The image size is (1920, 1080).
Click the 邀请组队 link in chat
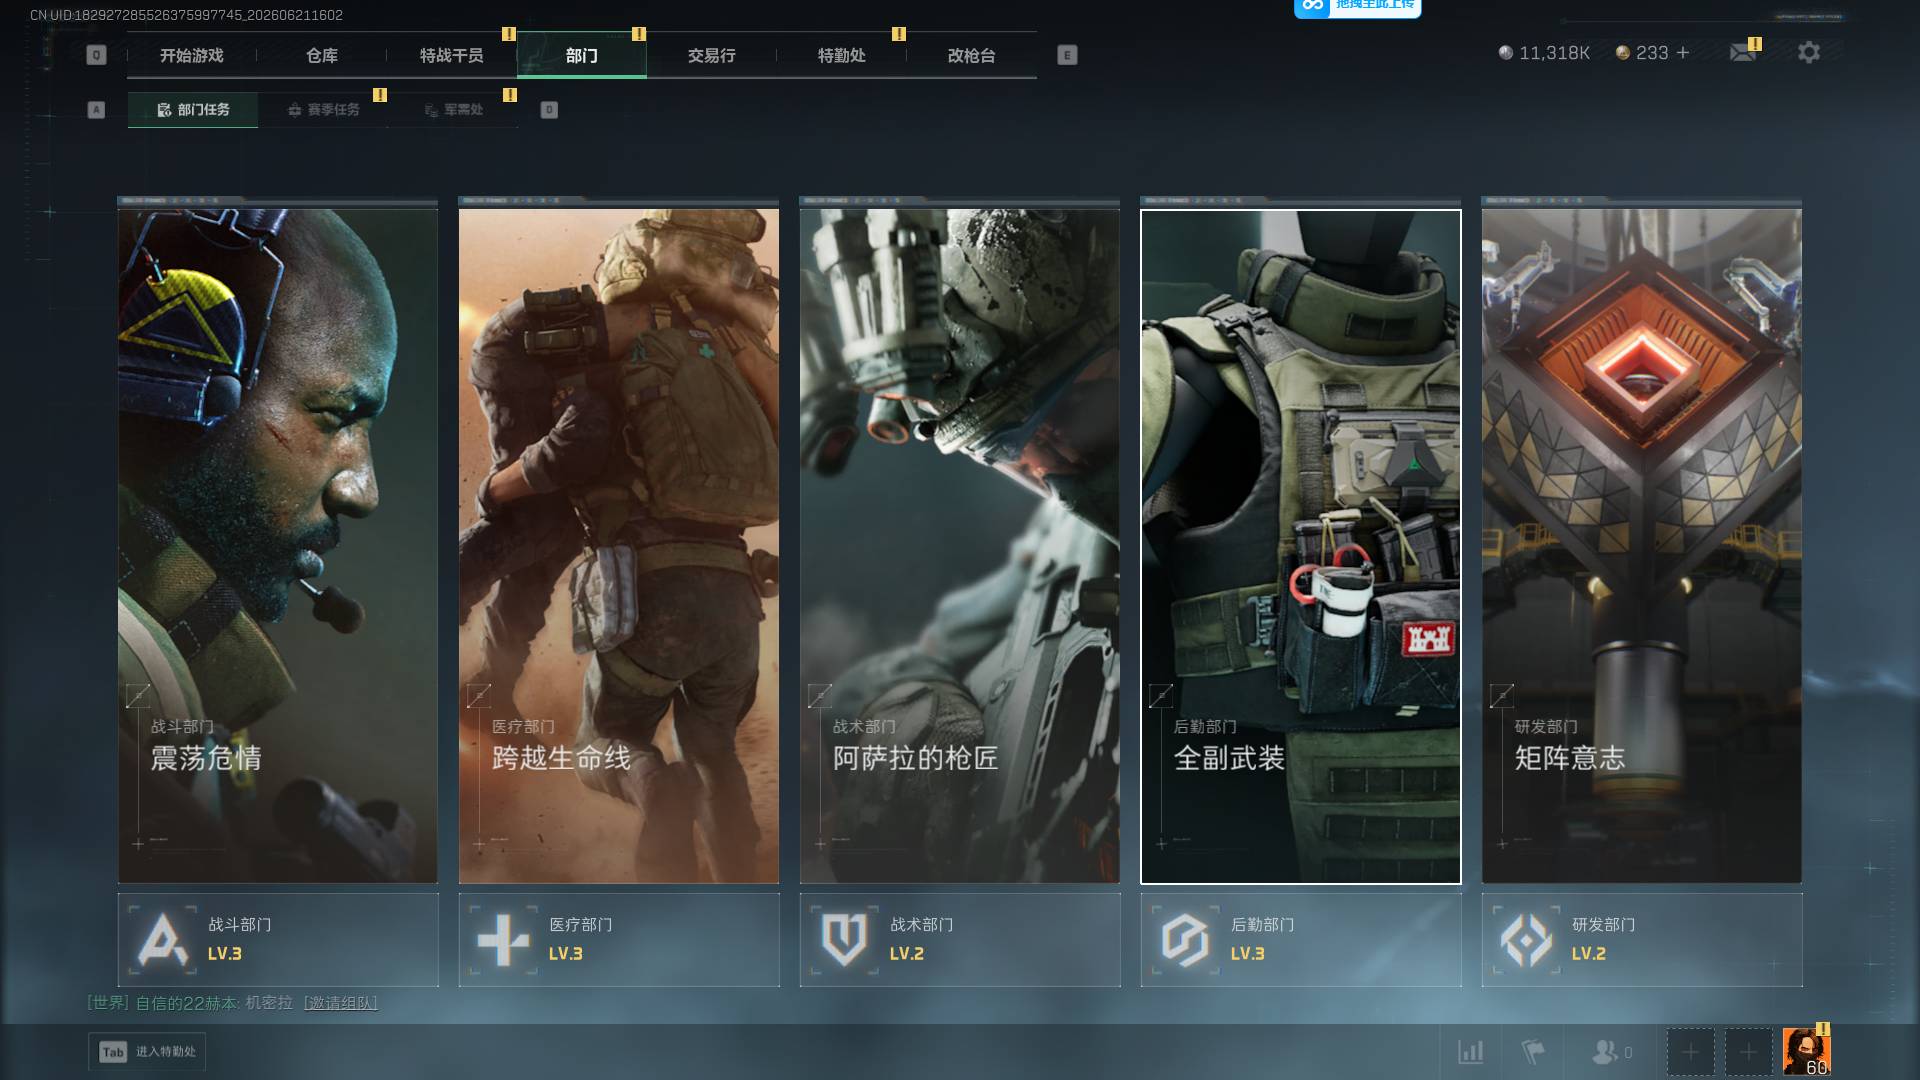(341, 1003)
